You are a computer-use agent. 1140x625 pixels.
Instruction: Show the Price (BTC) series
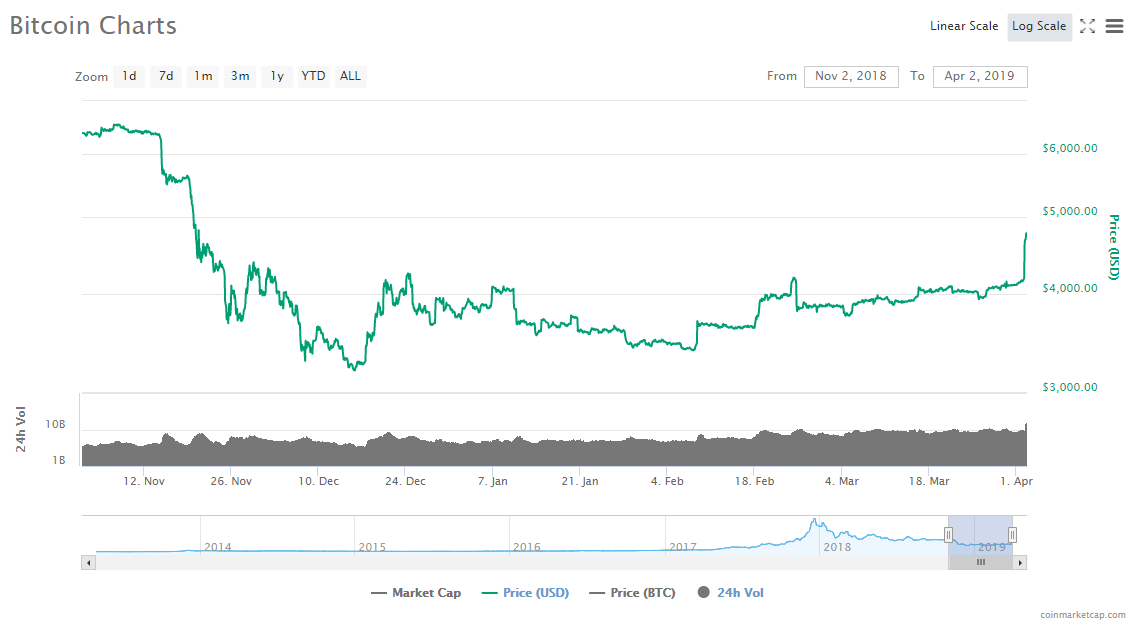[x=632, y=593]
